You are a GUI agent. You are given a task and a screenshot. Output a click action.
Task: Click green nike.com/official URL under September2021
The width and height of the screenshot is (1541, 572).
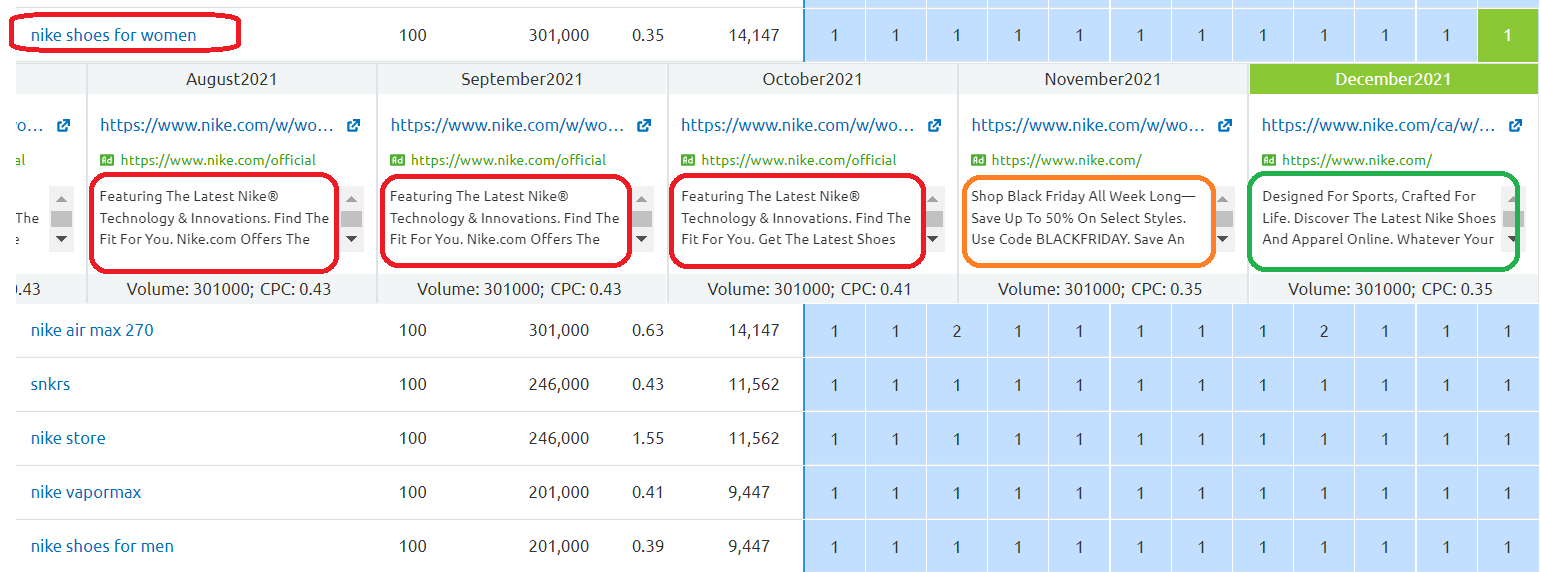[x=509, y=160]
